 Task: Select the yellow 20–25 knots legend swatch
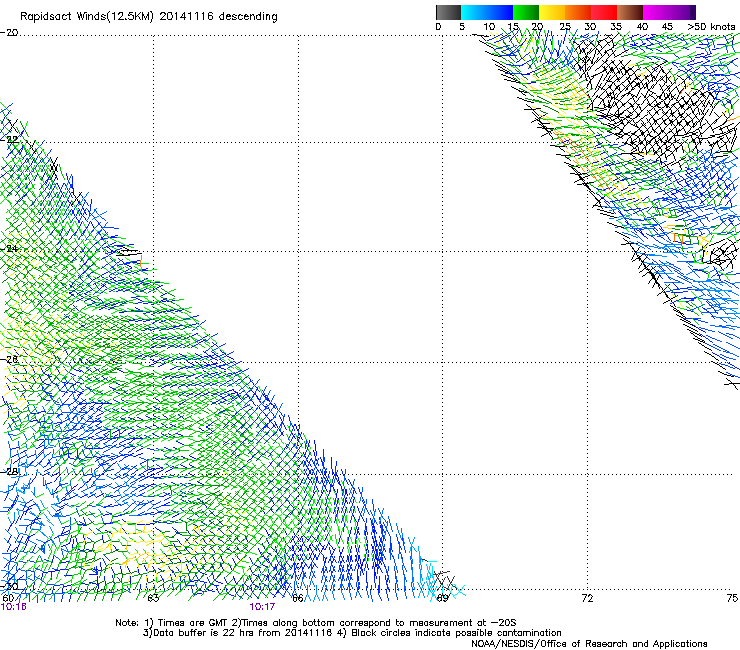tap(552, 12)
